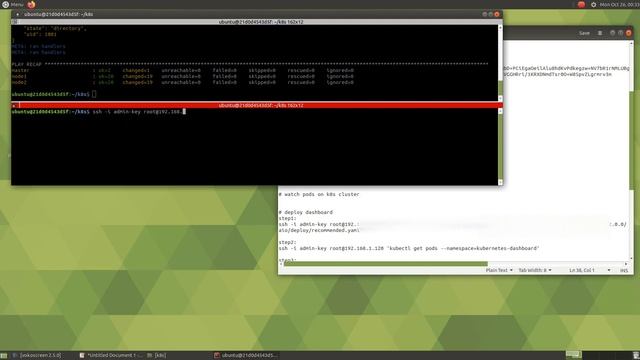Image resolution: width=640 pixels, height=360 pixels.
Task: Focus the lower terminal pane ssh command line
Action: [x=98, y=111]
